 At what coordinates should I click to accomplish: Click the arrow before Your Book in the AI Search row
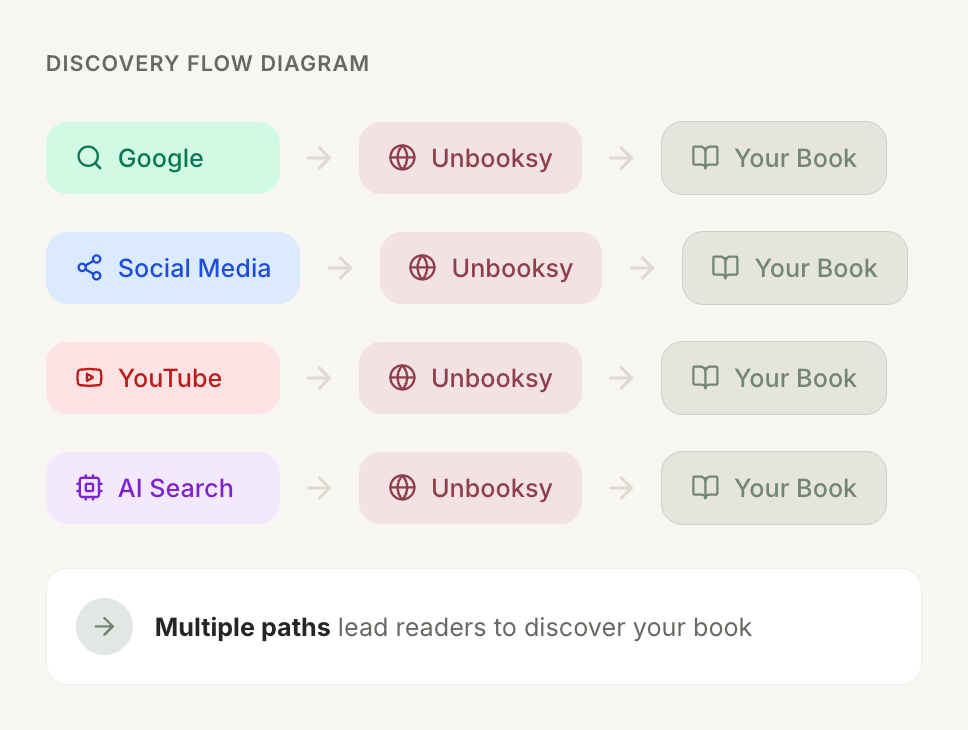click(x=621, y=487)
